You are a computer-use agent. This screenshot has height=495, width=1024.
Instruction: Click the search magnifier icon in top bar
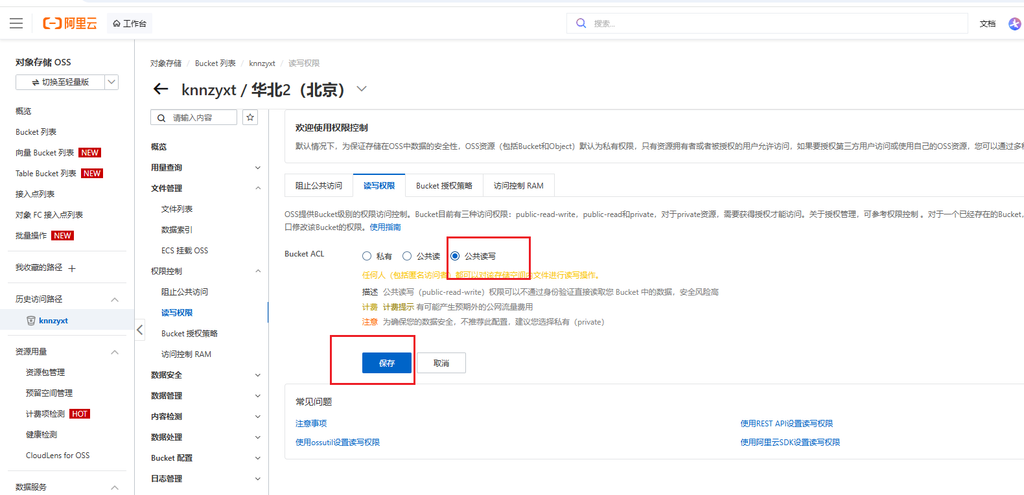pyautogui.click(x=581, y=24)
